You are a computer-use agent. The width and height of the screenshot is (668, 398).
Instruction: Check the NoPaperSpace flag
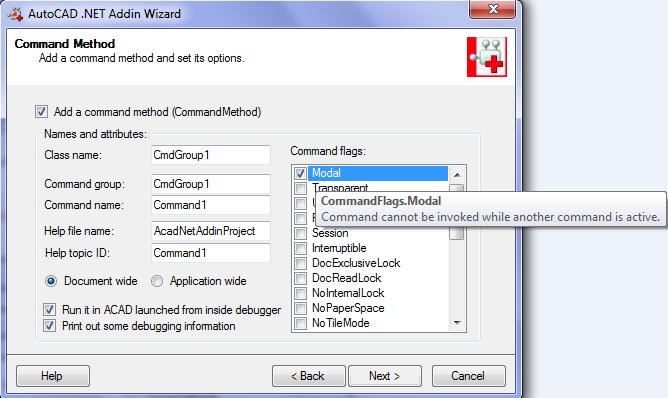(x=300, y=308)
